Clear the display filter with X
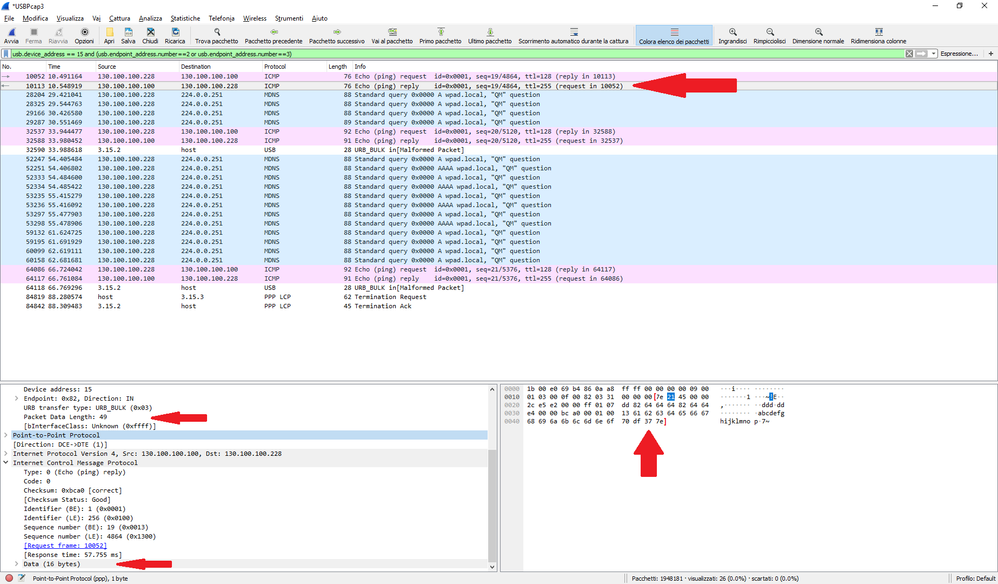998x584 pixels. point(910,54)
